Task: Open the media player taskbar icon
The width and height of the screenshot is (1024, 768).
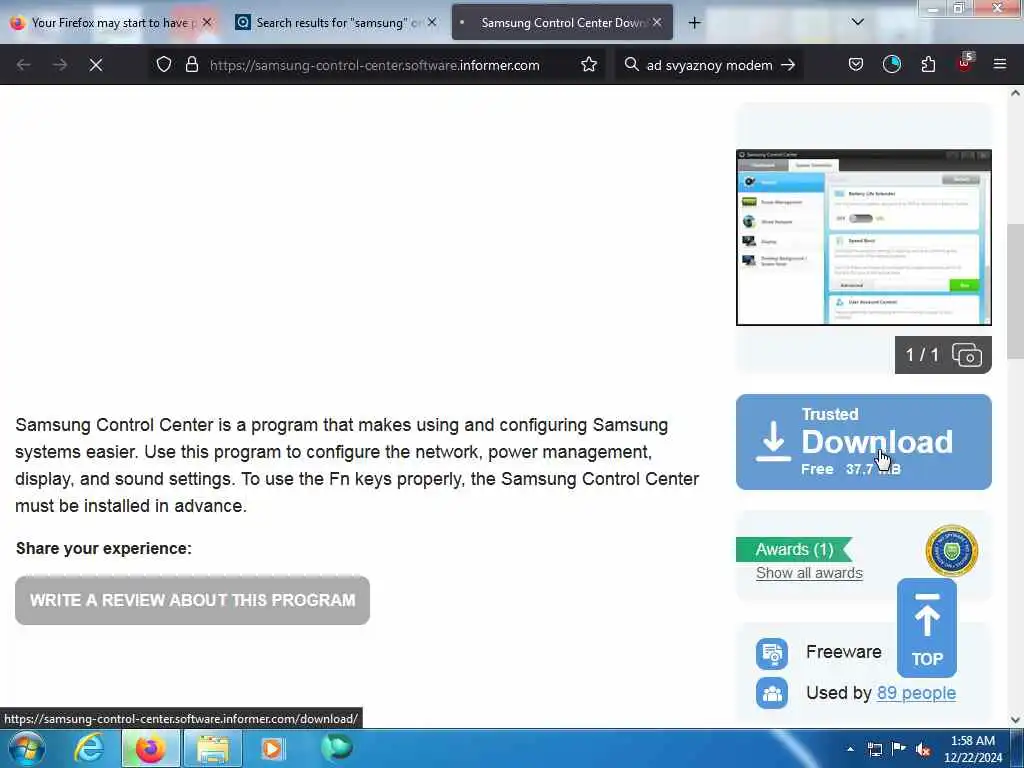Action: point(272,748)
